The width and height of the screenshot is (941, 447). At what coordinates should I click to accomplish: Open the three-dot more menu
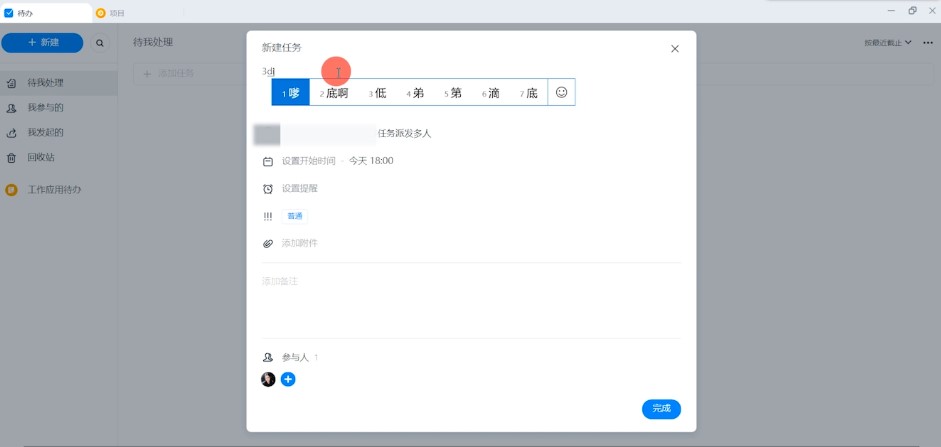pyautogui.click(x=928, y=43)
